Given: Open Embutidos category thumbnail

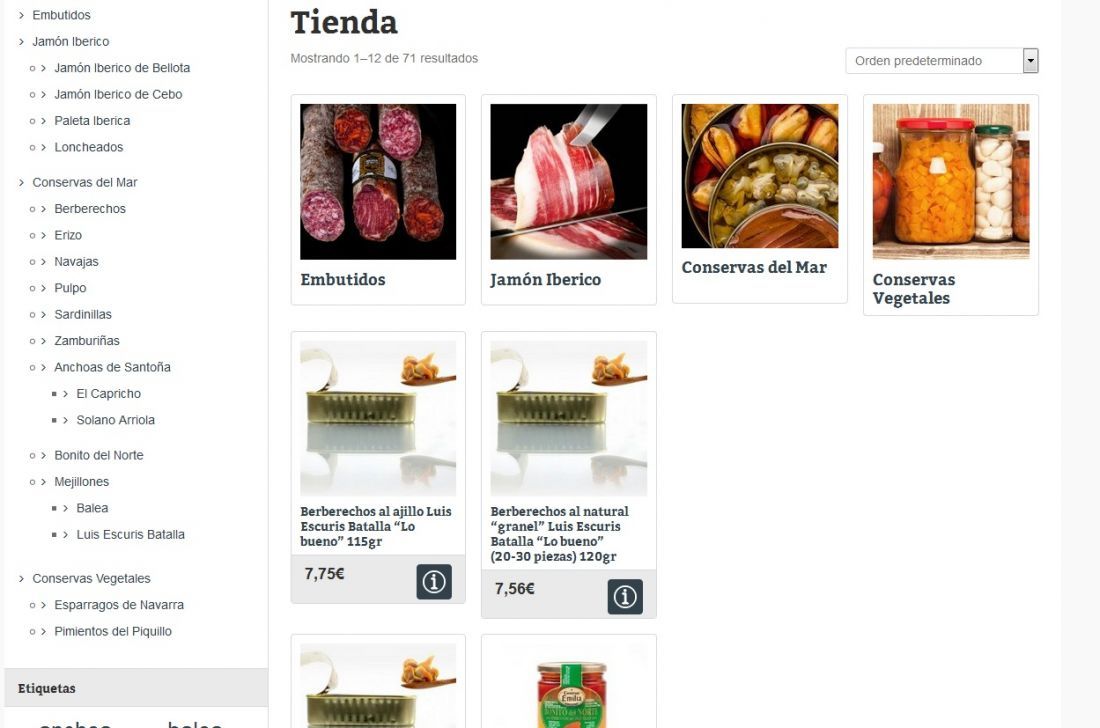Looking at the screenshot, I should coord(377,182).
